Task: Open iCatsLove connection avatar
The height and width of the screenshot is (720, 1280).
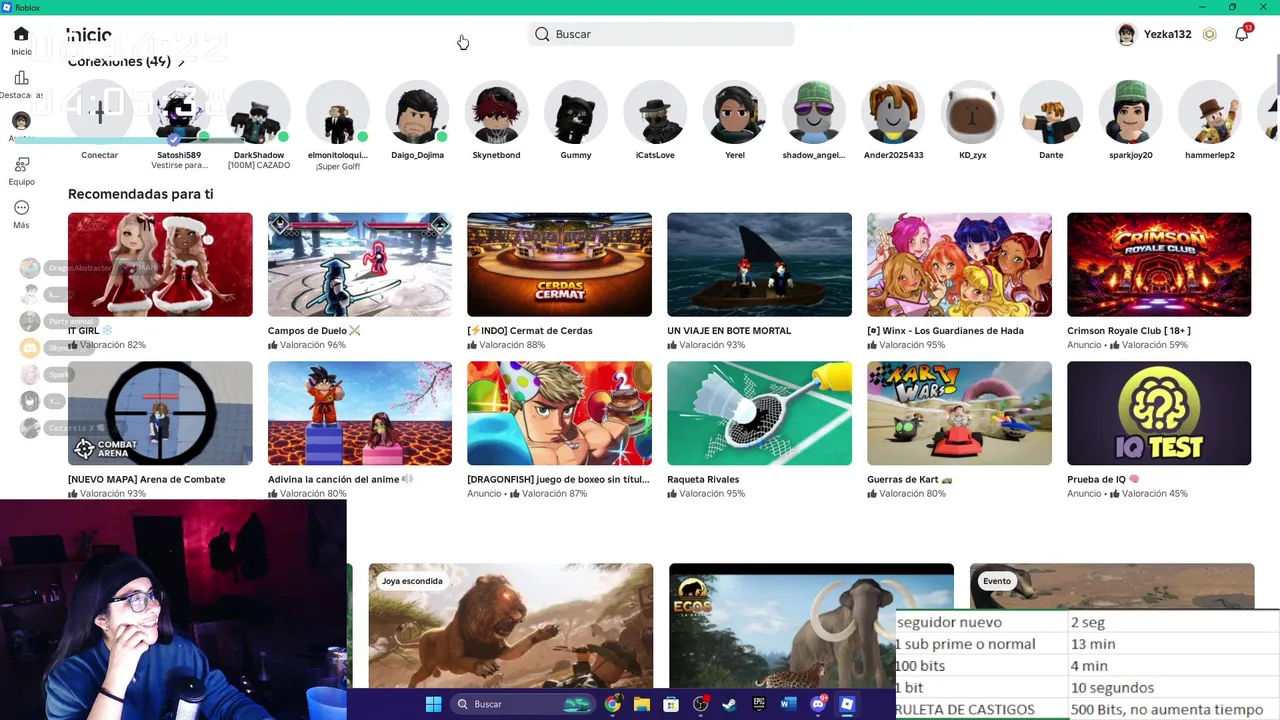Action: (x=655, y=112)
